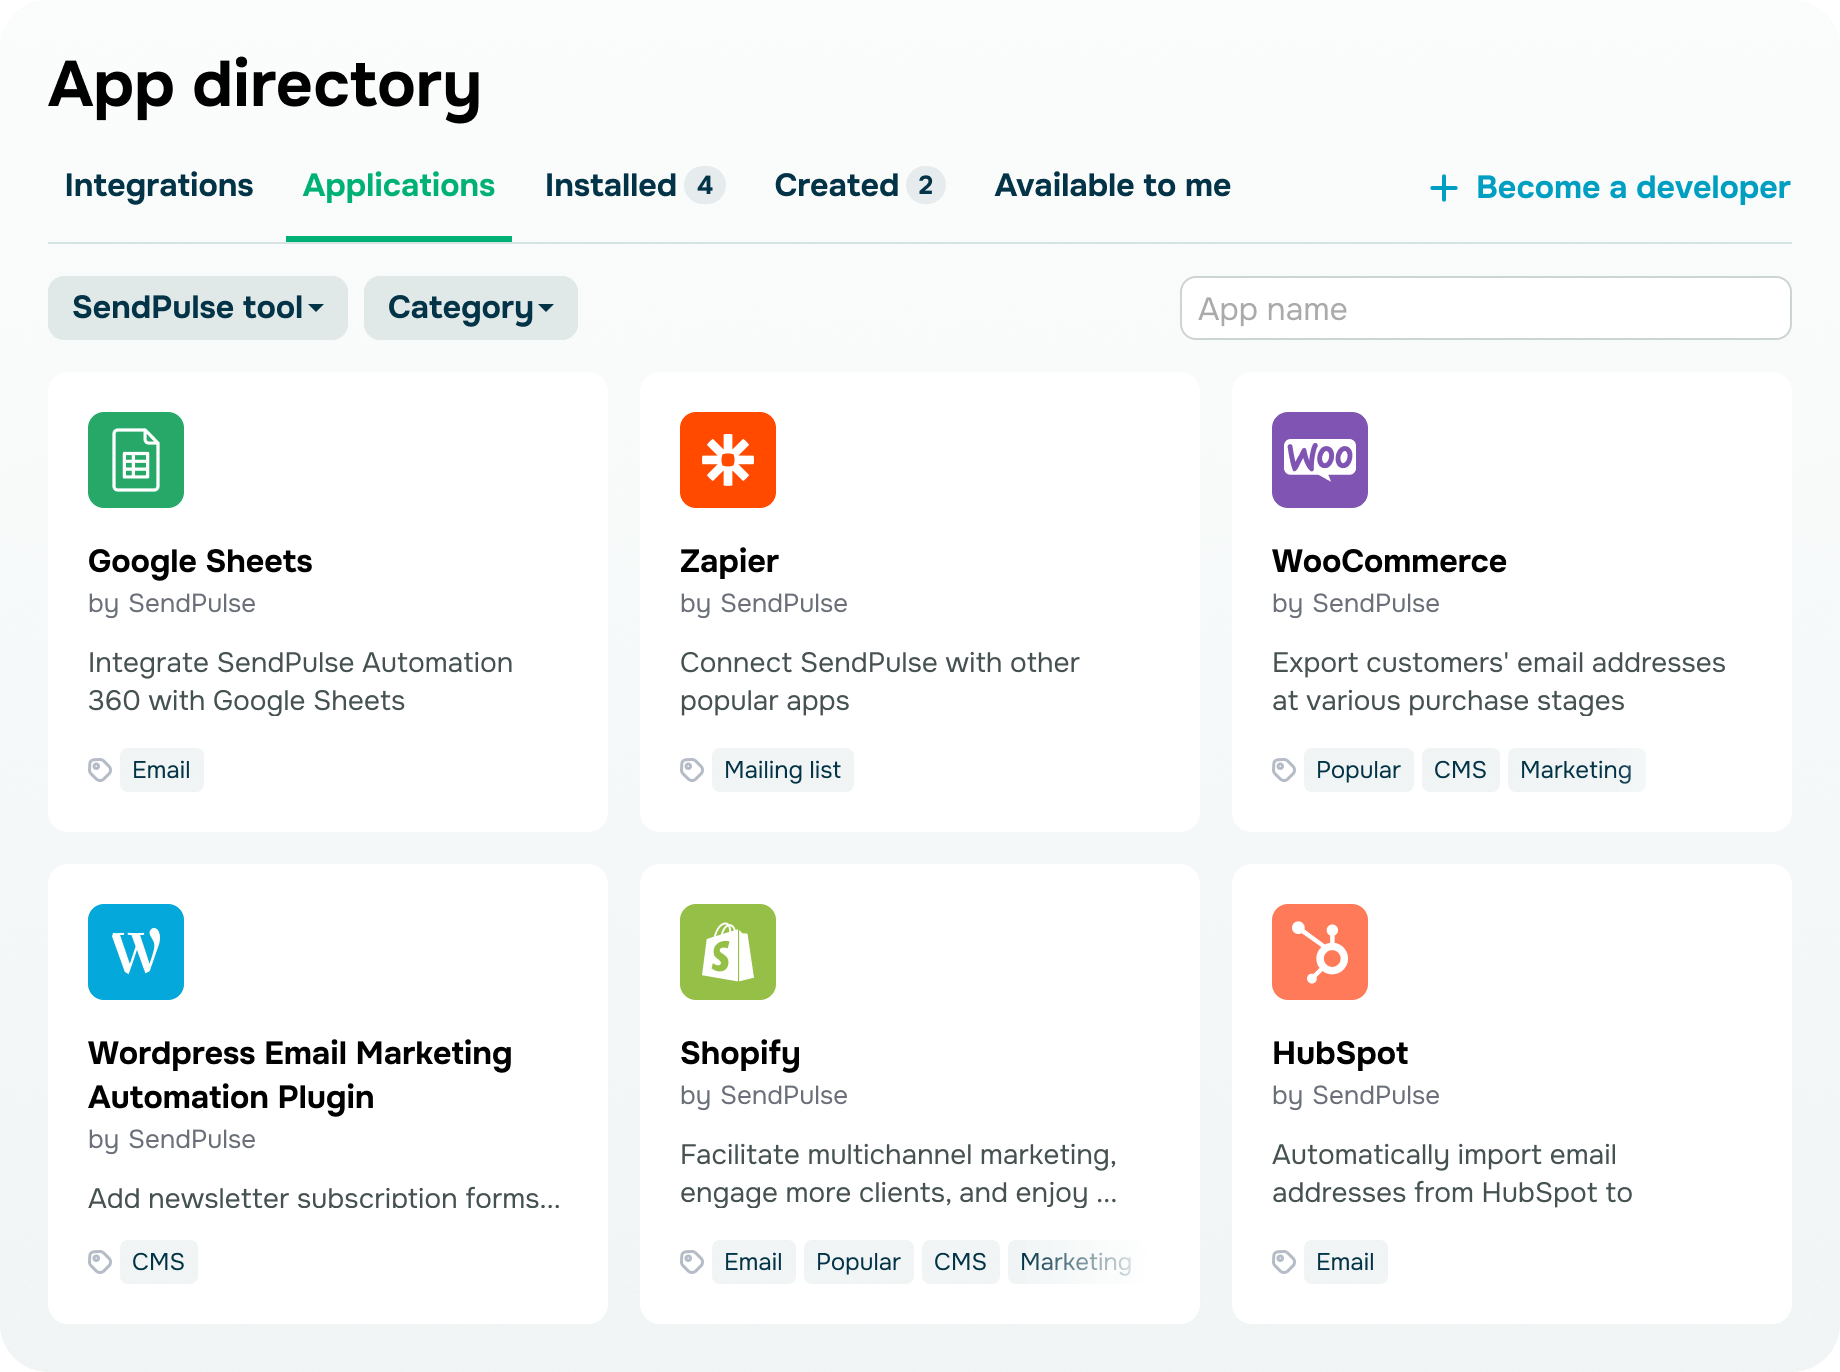Expand the SendPulse tool dropdown
Viewport: 1840px width, 1372px height.
point(198,308)
